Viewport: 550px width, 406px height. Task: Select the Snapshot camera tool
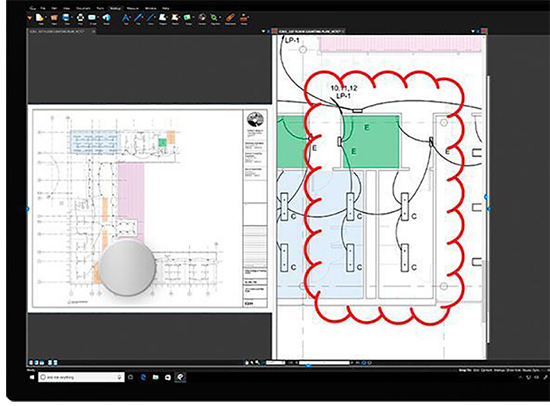click(x=201, y=18)
